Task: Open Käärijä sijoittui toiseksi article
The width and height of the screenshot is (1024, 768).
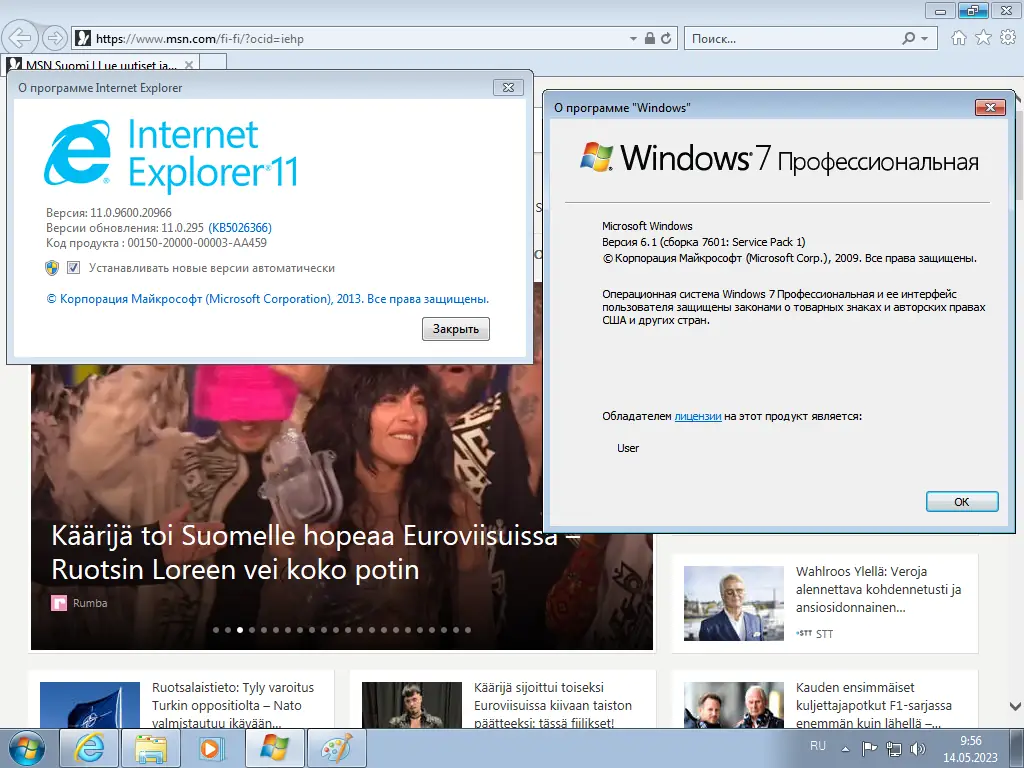Action: tap(553, 705)
